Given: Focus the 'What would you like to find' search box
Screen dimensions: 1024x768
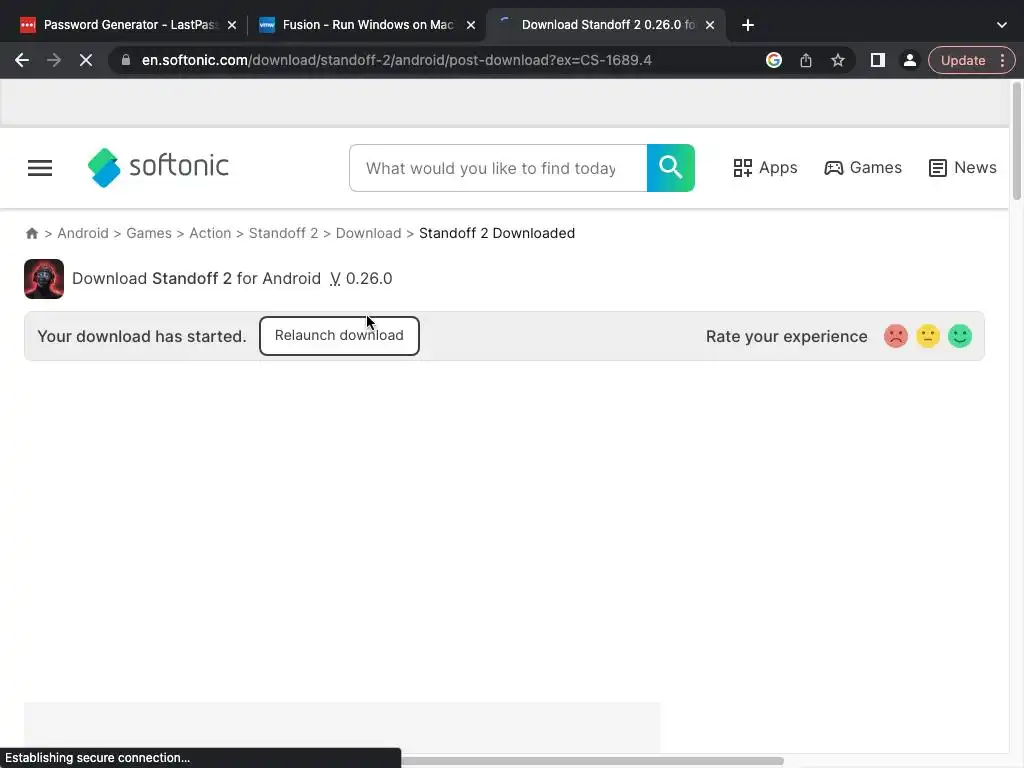Looking at the screenshot, I should pos(498,168).
